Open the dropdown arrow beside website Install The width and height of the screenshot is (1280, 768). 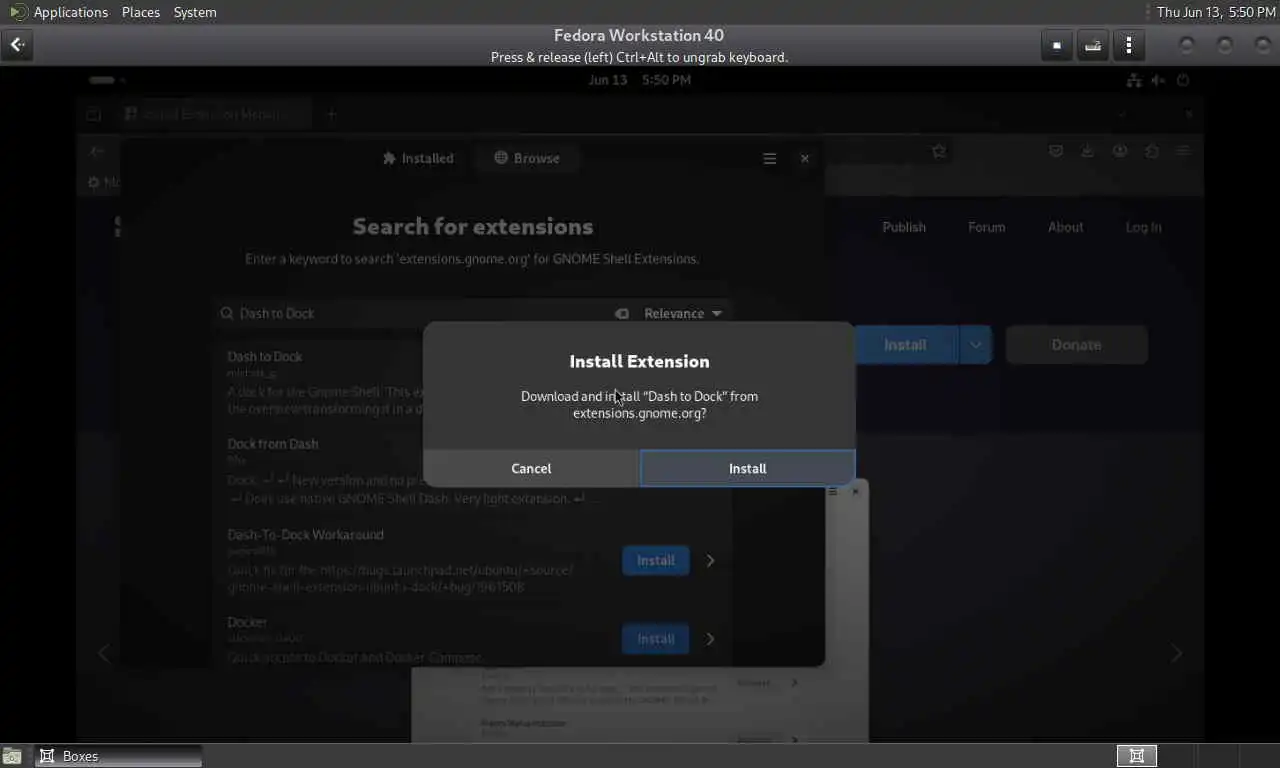point(976,344)
